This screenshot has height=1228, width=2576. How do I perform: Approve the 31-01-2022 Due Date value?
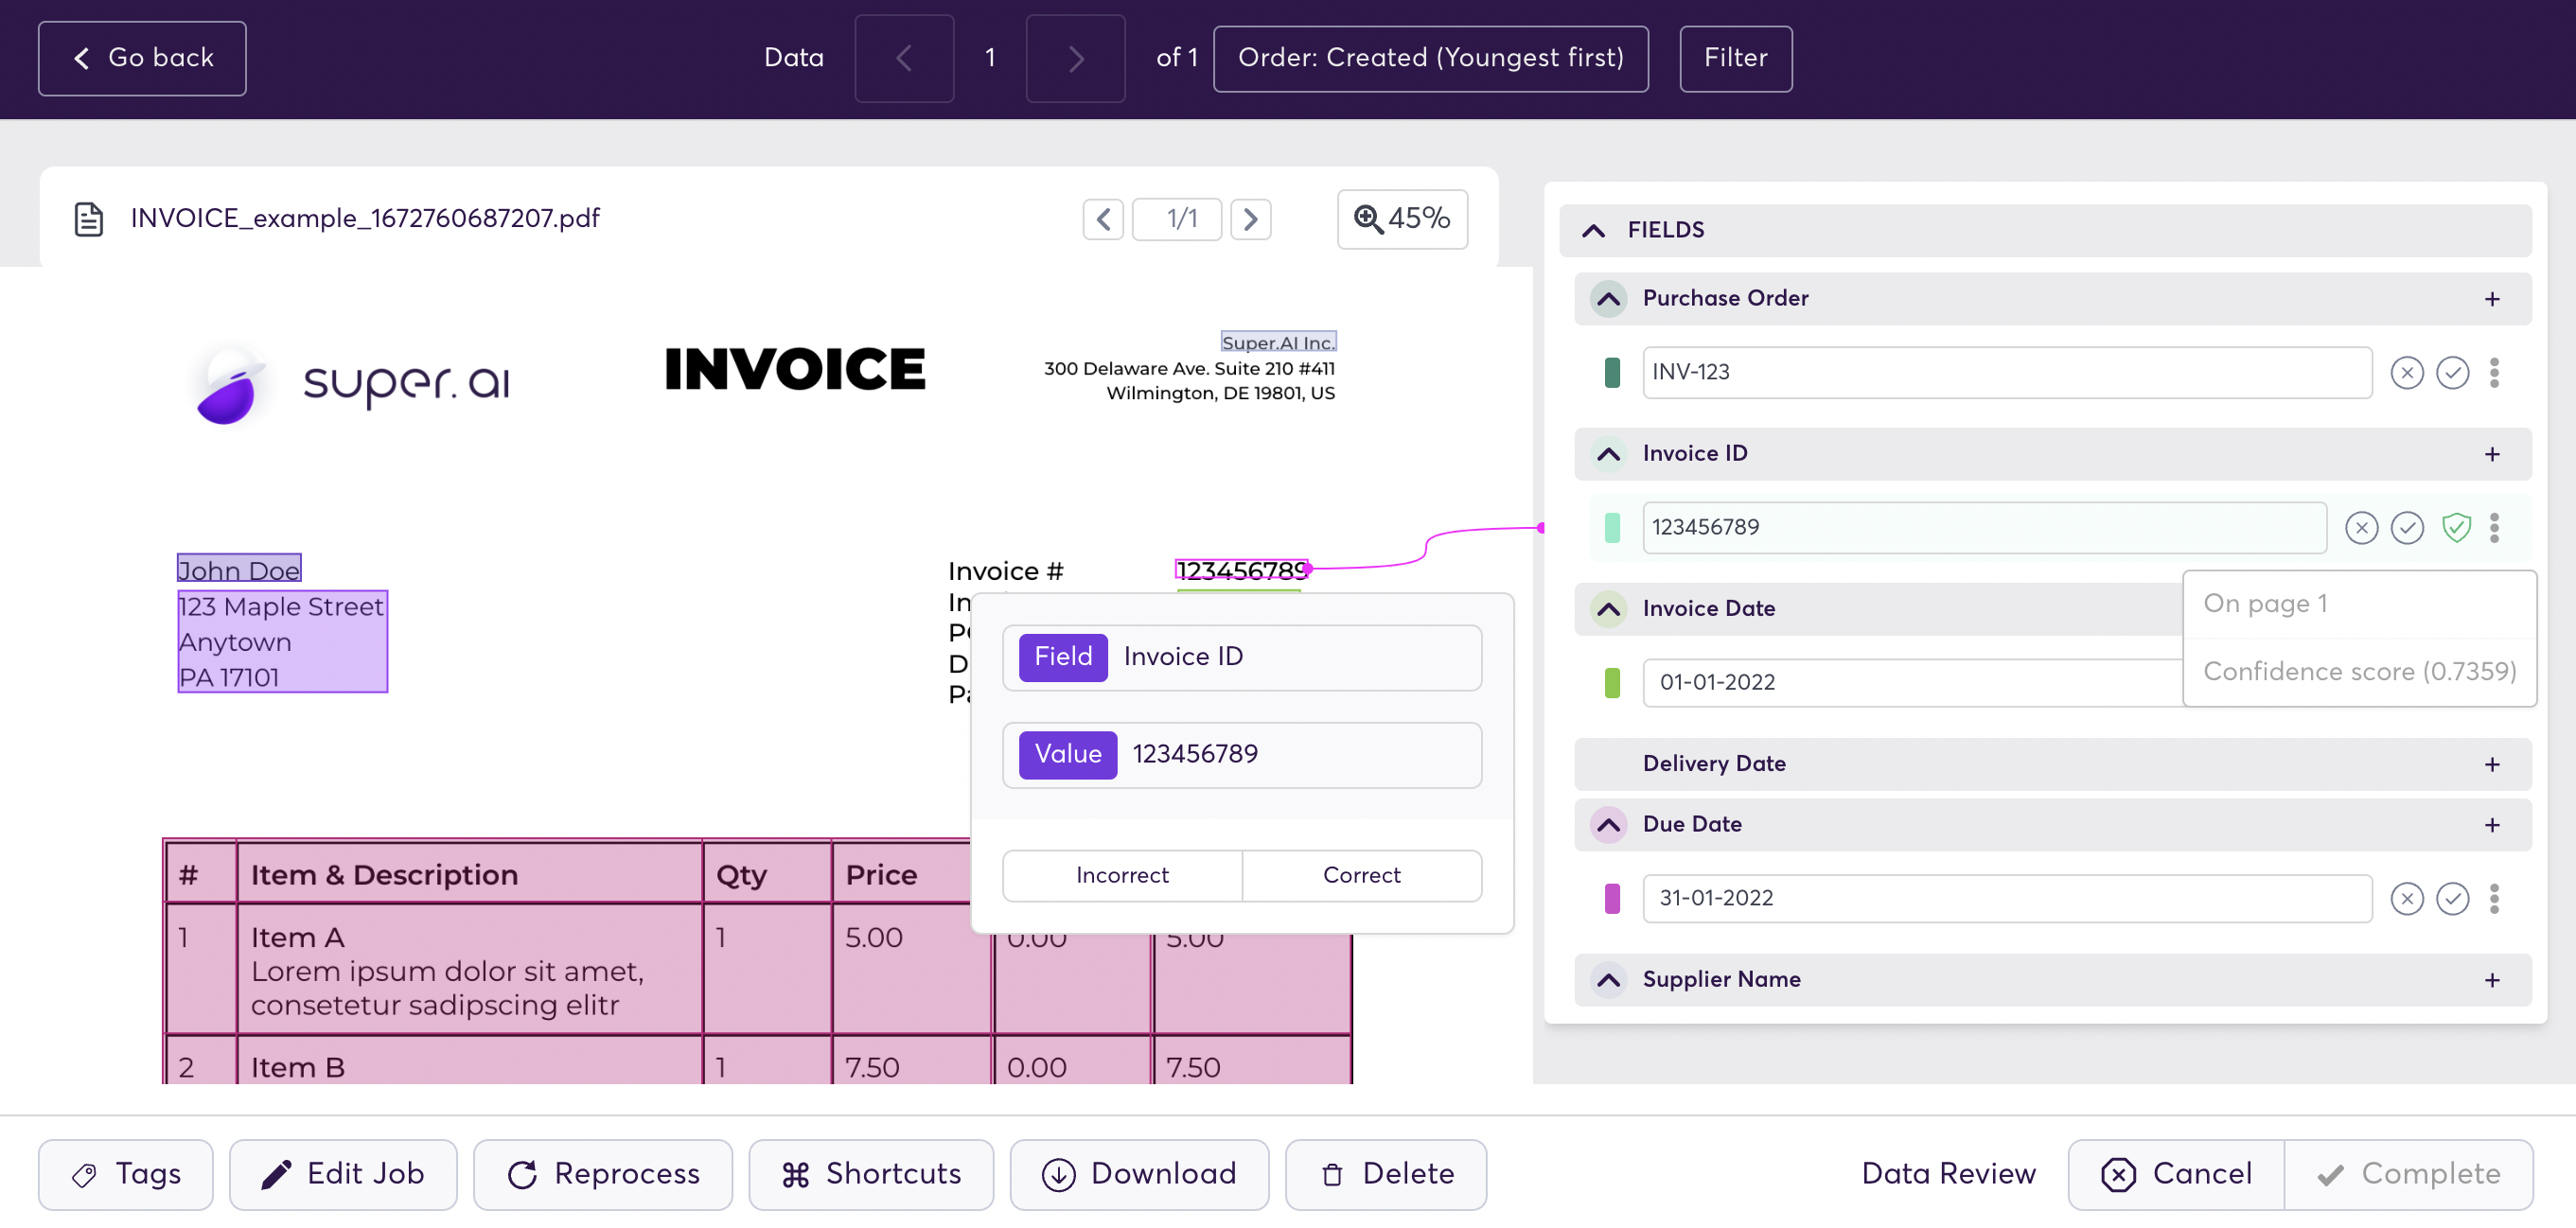pyautogui.click(x=2452, y=899)
